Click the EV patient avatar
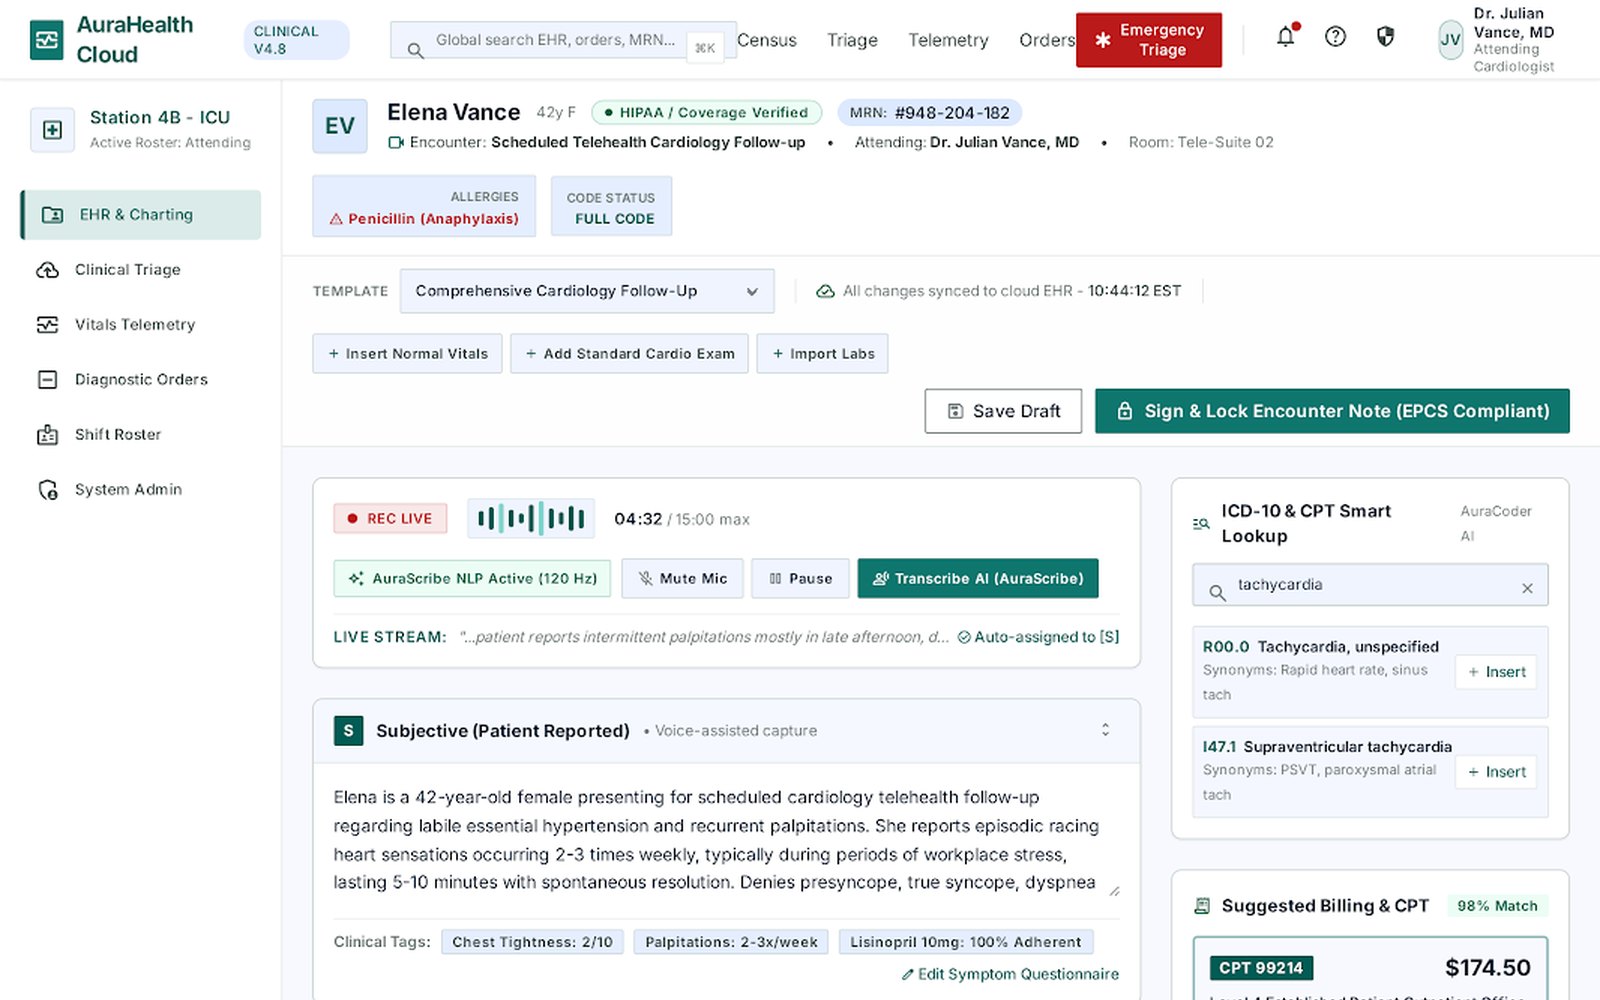This screenshot has height=1000, width=1600. [340, 126]
